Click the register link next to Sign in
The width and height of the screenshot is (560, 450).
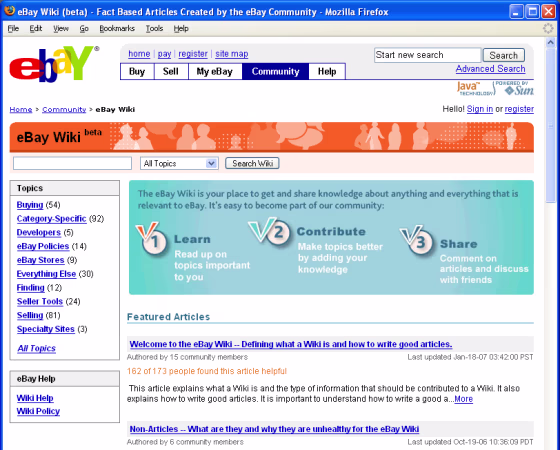[519, 109]
